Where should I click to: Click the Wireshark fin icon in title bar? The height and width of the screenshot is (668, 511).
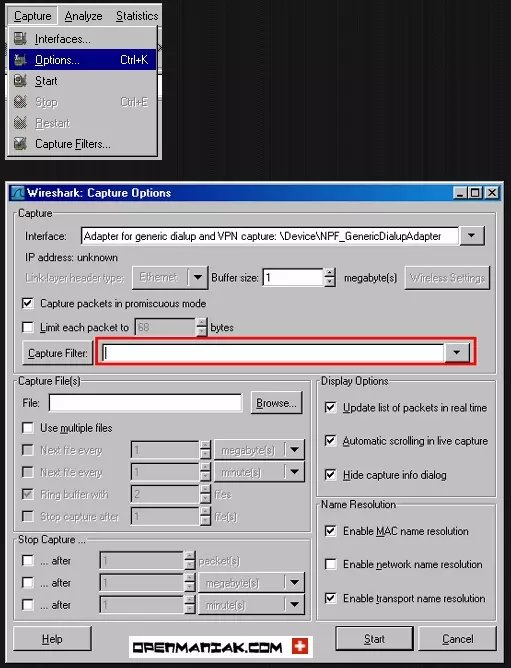[17, 193]
